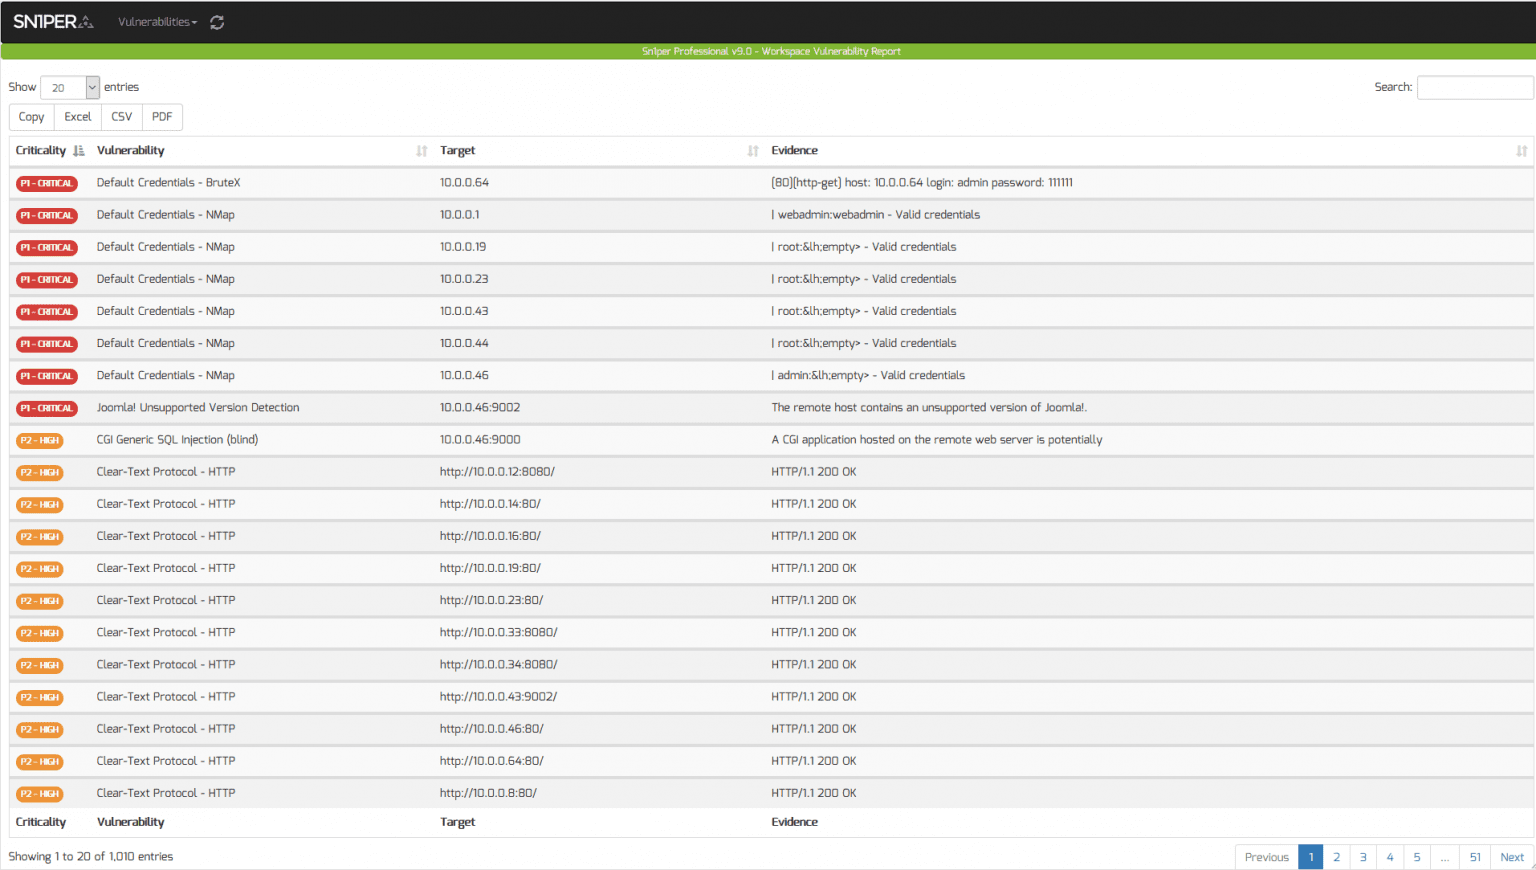
Task: Click the Next pagination button
Action: [1512, 857]
